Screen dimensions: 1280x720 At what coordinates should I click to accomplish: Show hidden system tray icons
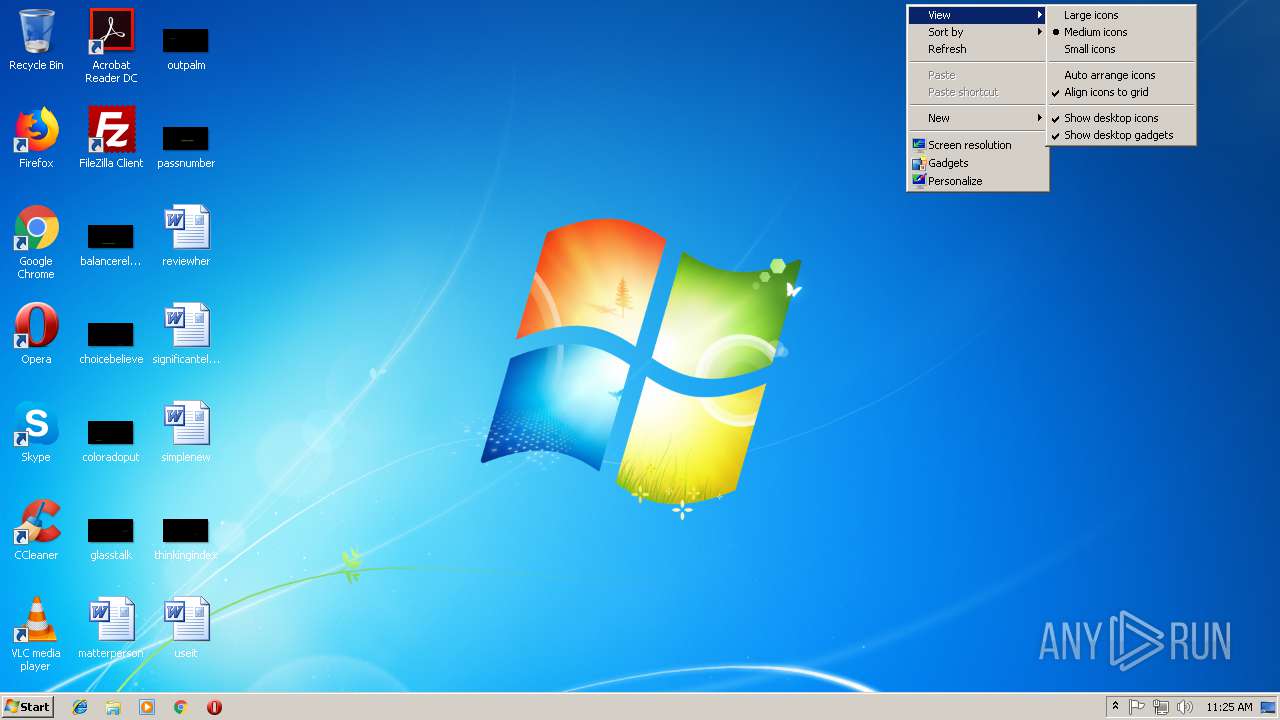1115,707
